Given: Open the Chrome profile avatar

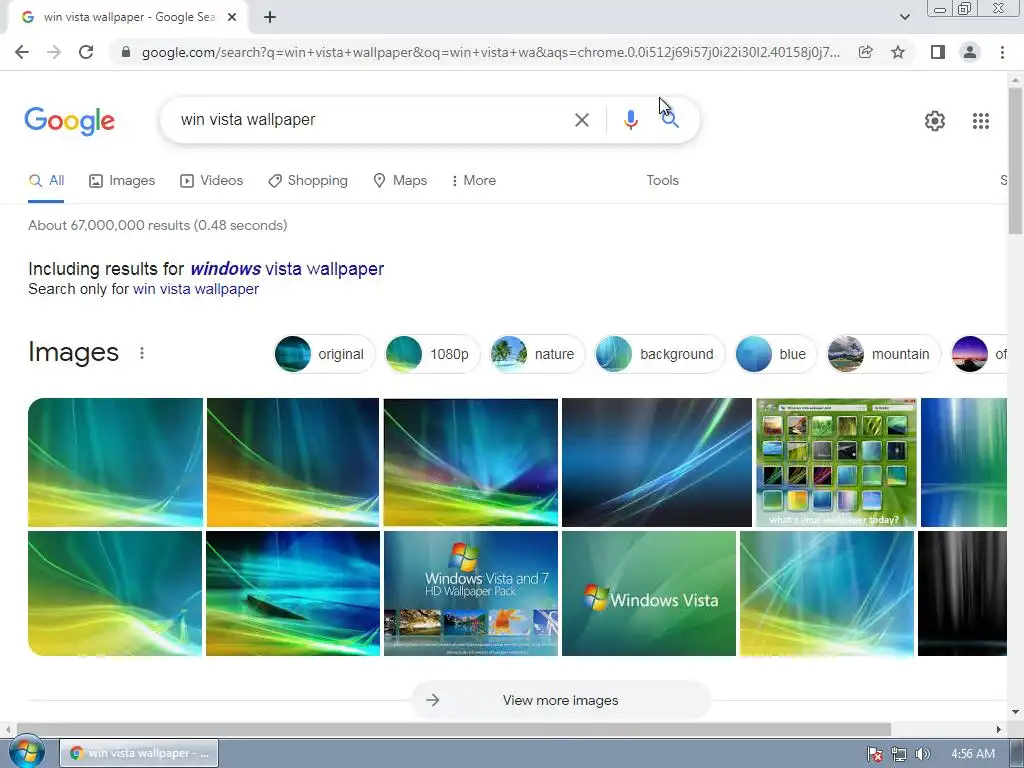Looking at the screenshot, I should pyautogui.click(x=970, y=52).
